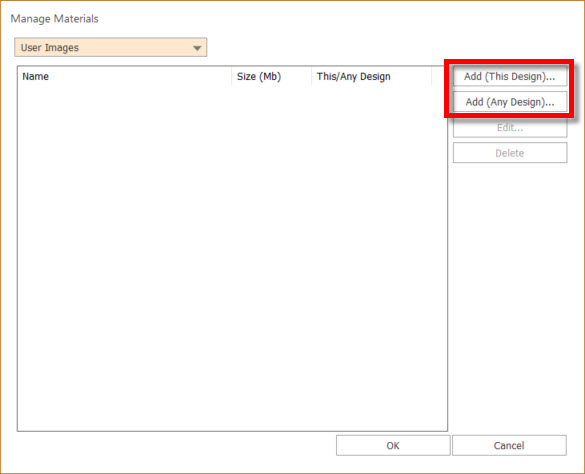Viewport: 585px width, 474px height.
Task: Click the Manage Materials dialog title
Action: coord(54,19)
